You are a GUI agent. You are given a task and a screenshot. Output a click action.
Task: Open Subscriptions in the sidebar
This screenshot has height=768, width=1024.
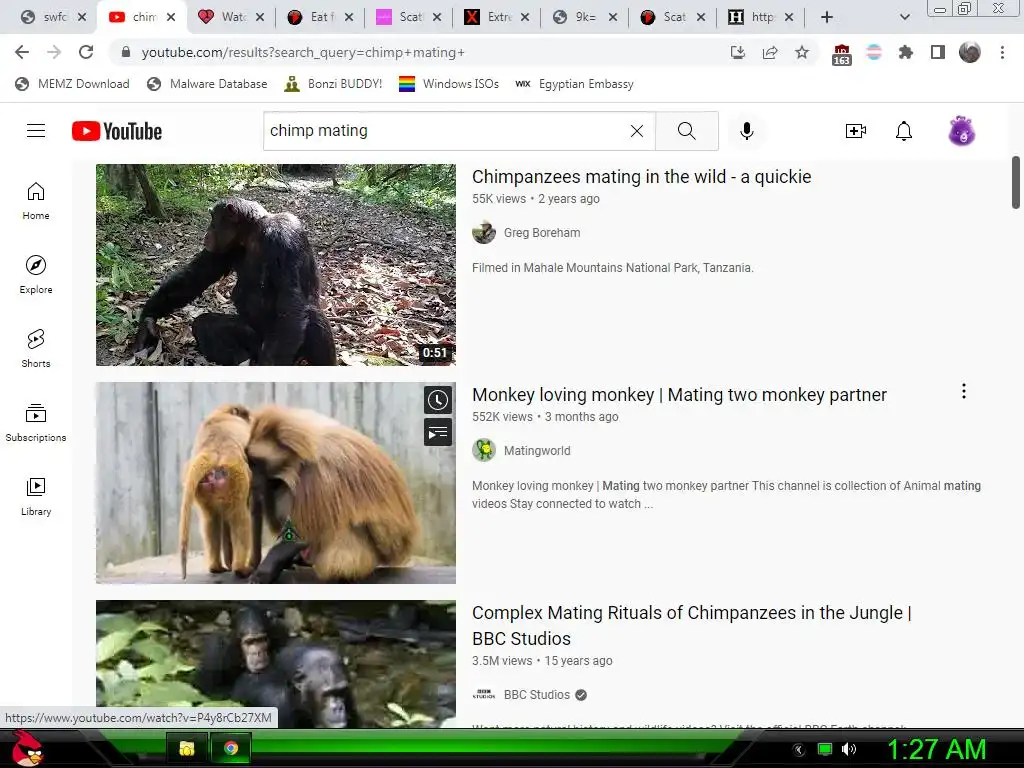36,423
